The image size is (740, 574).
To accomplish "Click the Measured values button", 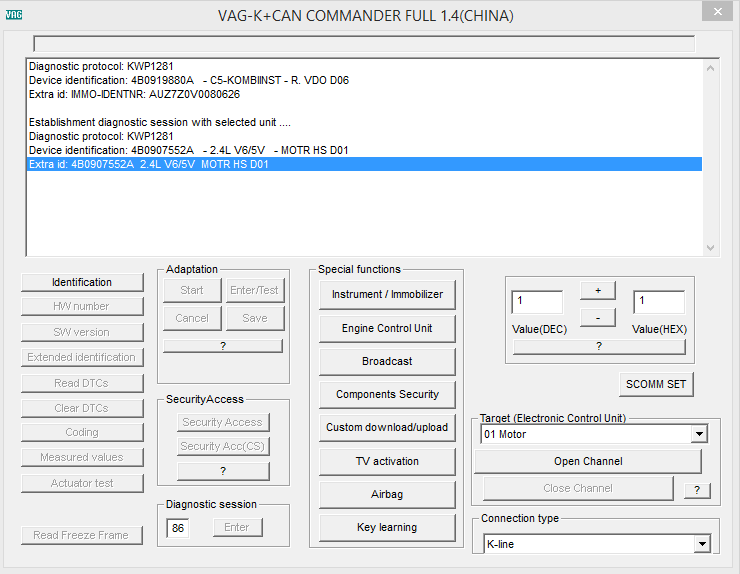I will pos(82,457).
